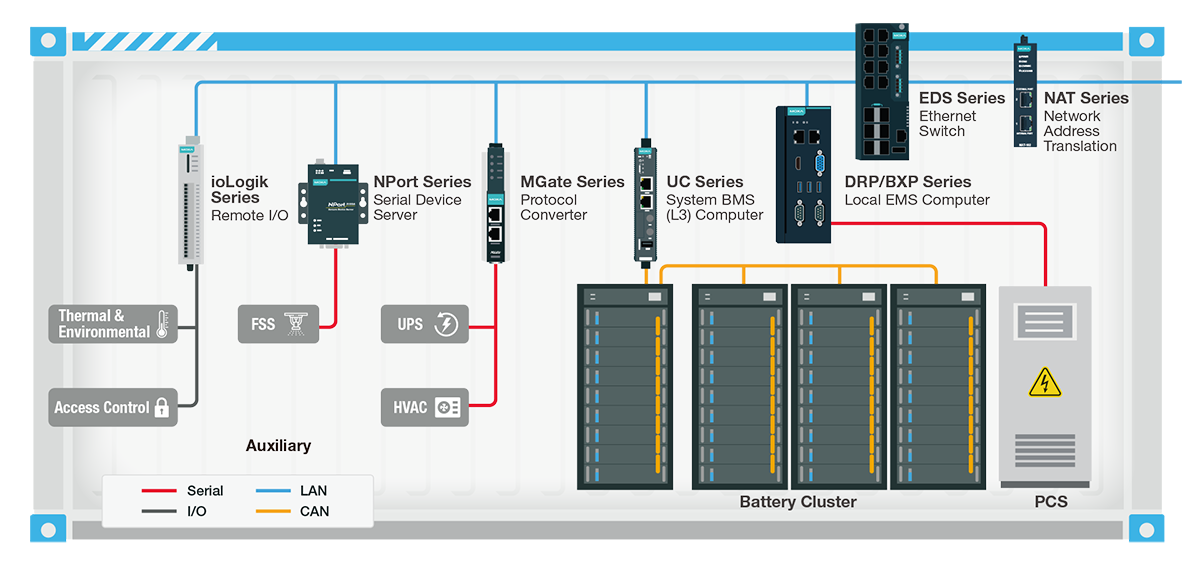
Task: Click the NAT Series device image
Action: point(1024,91)
